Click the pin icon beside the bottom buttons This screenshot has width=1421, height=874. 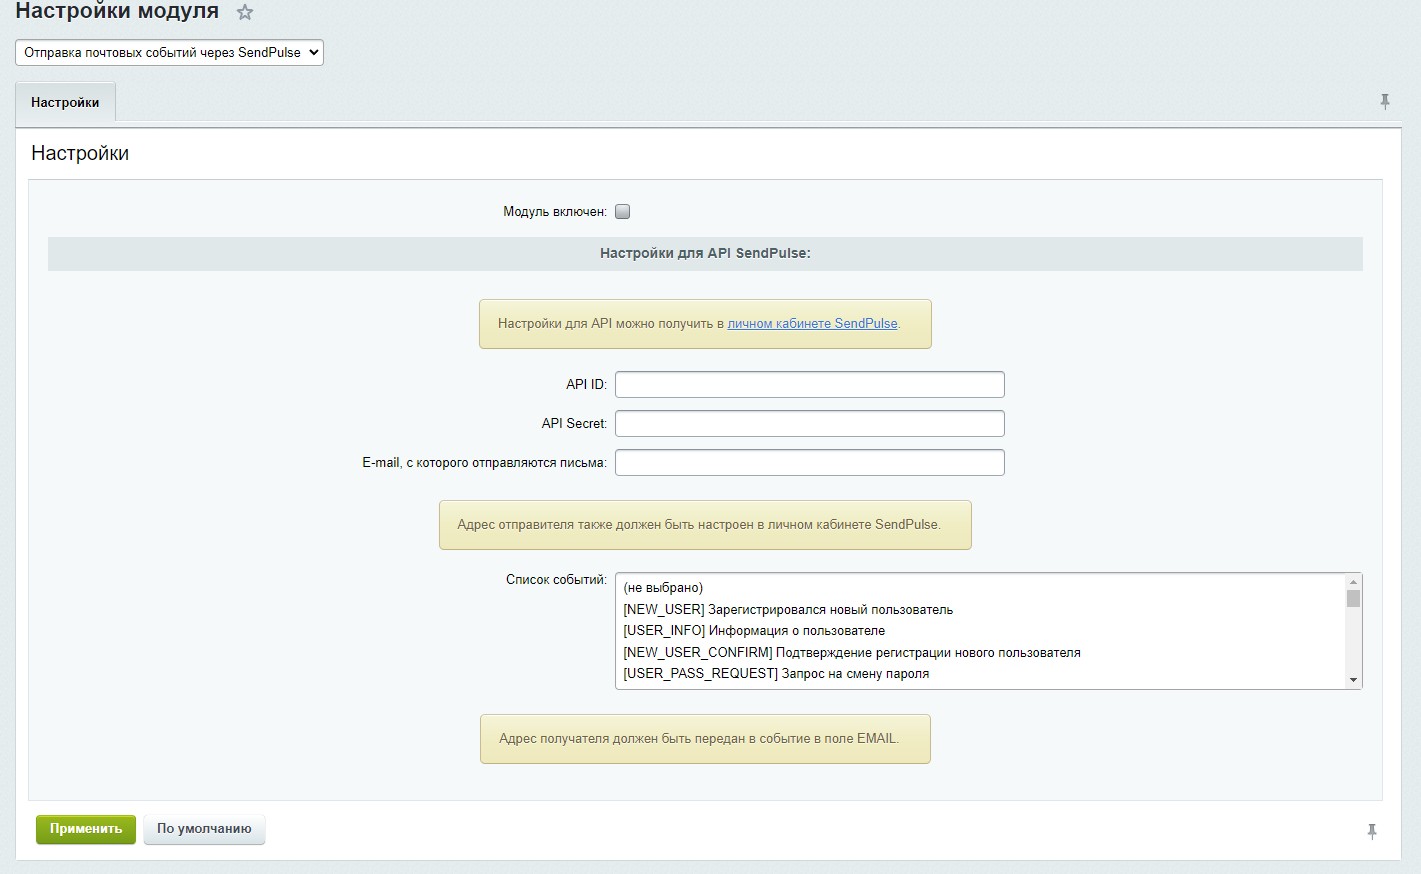coord(1371,831)
